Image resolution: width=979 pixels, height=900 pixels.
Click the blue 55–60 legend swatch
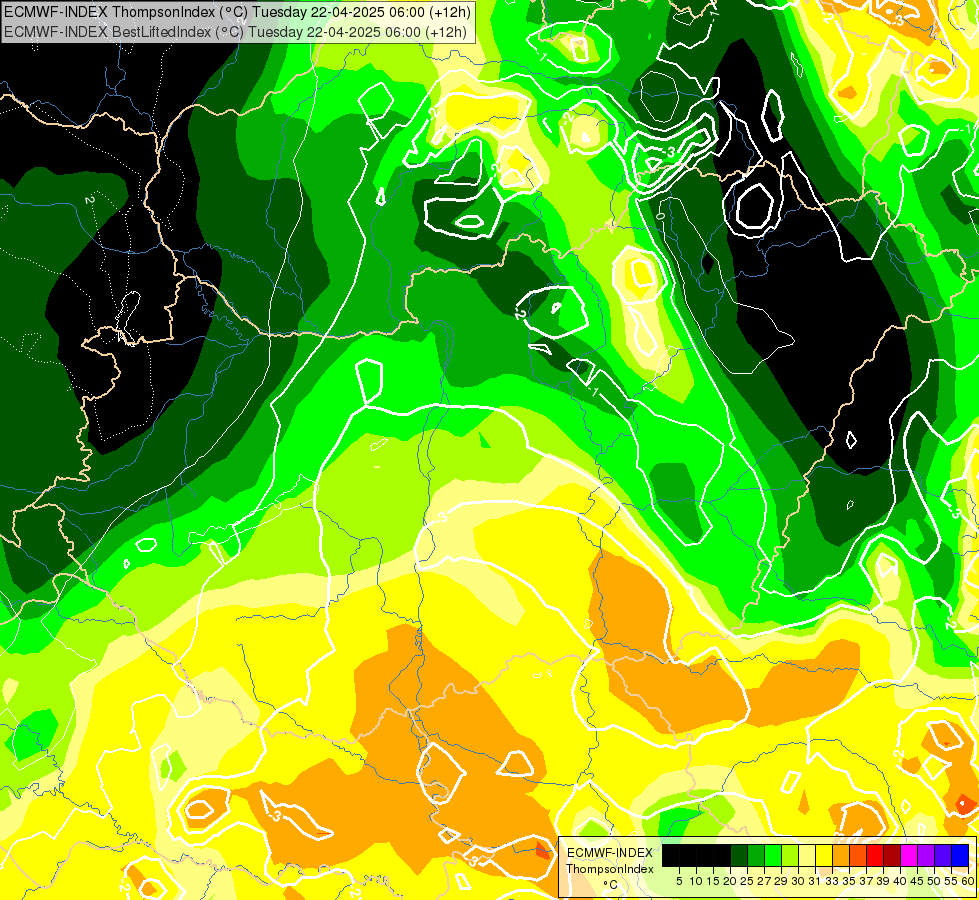[960, 856]
